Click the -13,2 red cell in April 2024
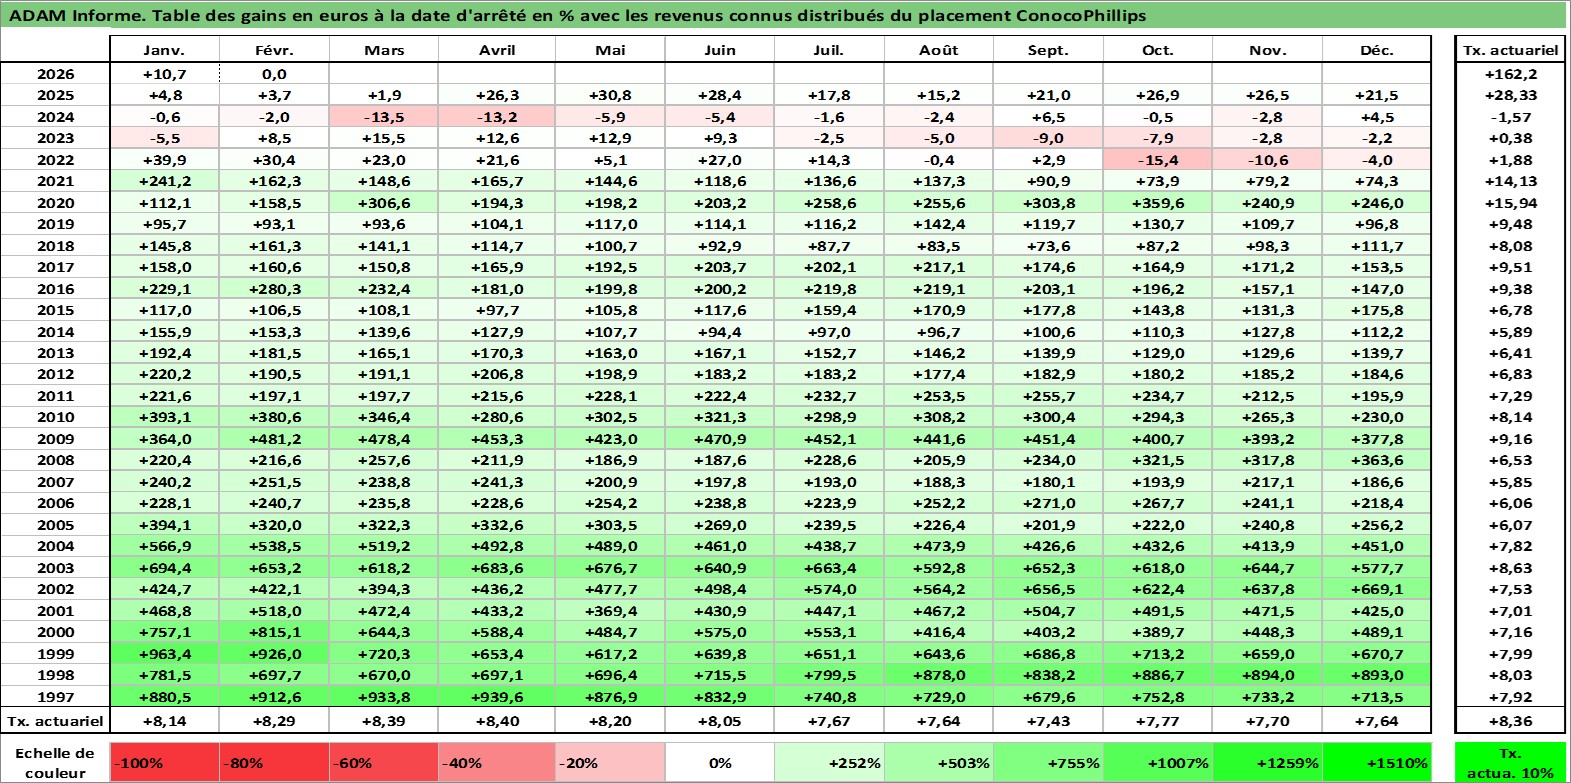The image size is (1571, 783). point(497,117)
